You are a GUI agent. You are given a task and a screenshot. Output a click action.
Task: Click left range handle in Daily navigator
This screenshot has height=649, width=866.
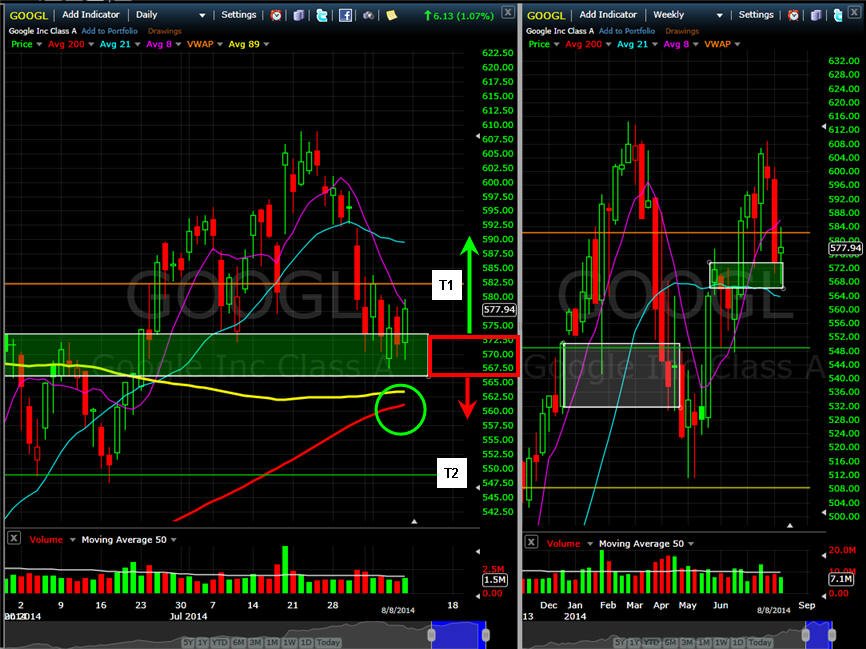(x=432, y=635)
